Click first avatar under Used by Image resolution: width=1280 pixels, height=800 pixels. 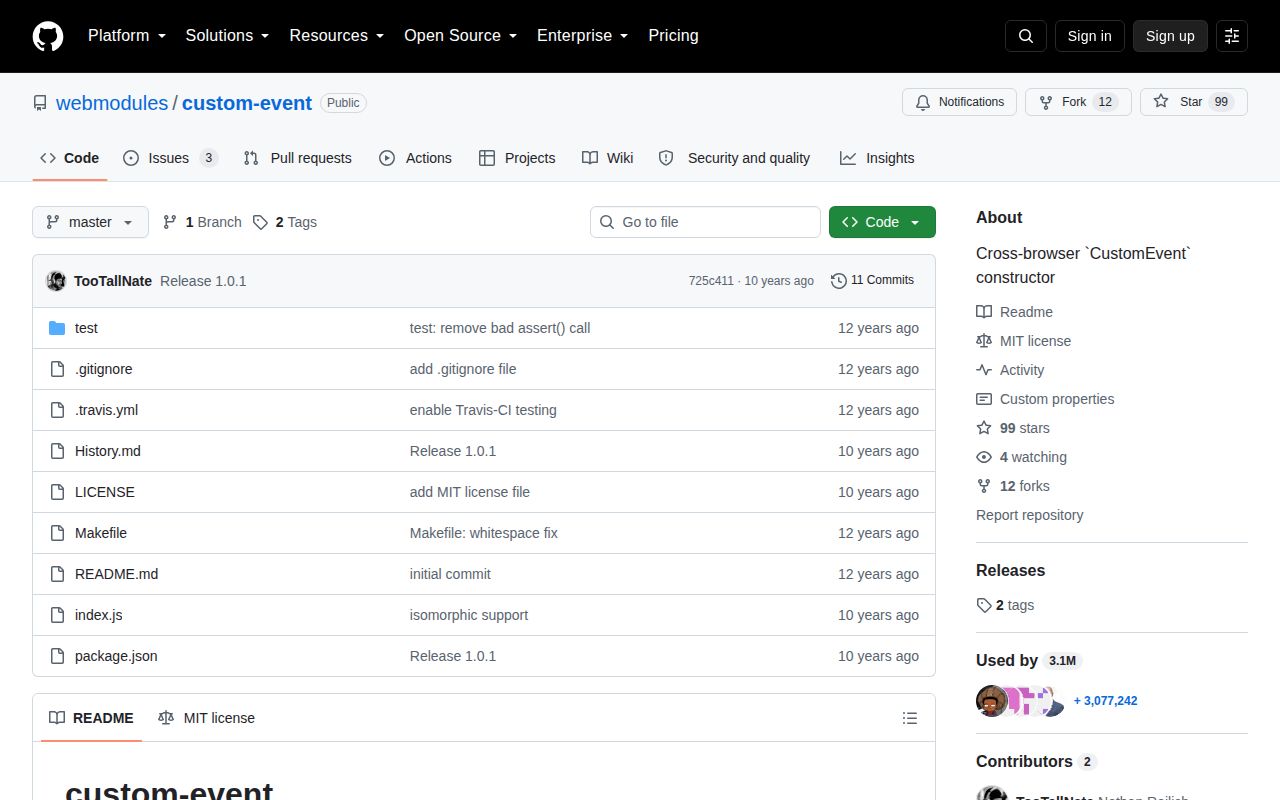click(992, 701)
